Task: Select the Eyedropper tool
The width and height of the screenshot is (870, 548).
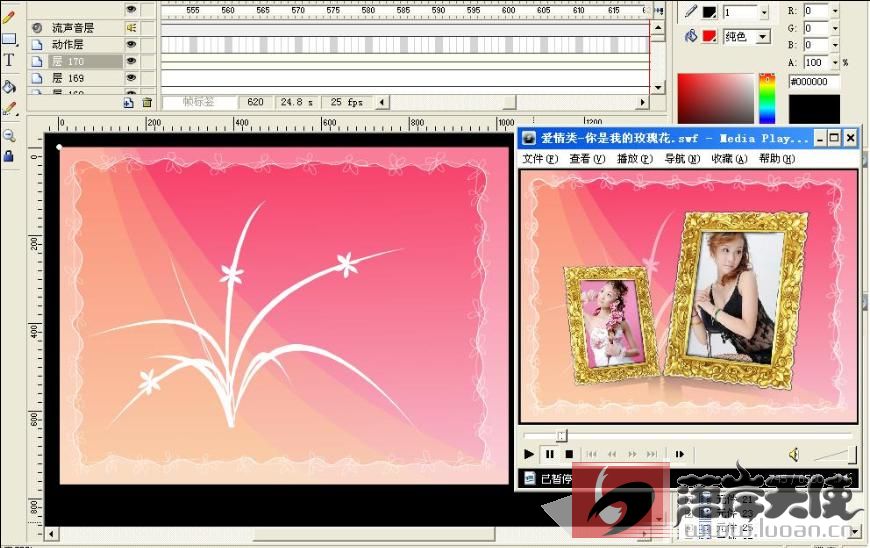Action: click(9, 109)
